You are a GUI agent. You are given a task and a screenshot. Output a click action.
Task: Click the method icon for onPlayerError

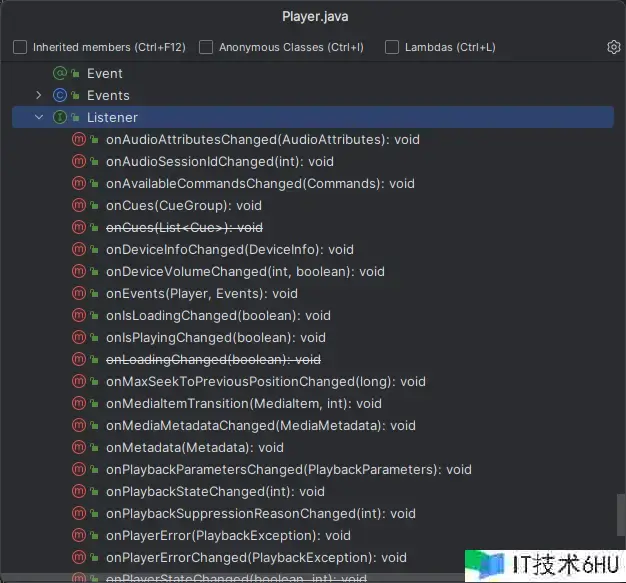(x=79, y=535)
